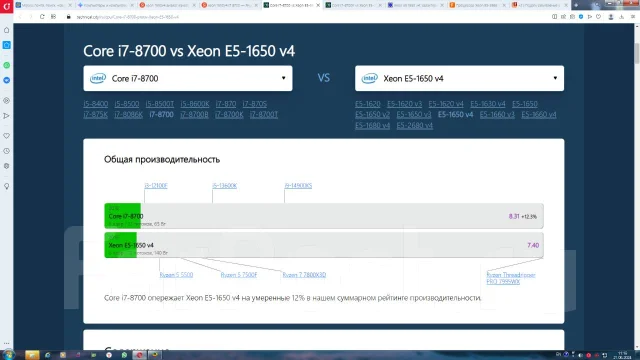
Task: Click the Core i7-8700 green performance bar
Action: (122, 216)
